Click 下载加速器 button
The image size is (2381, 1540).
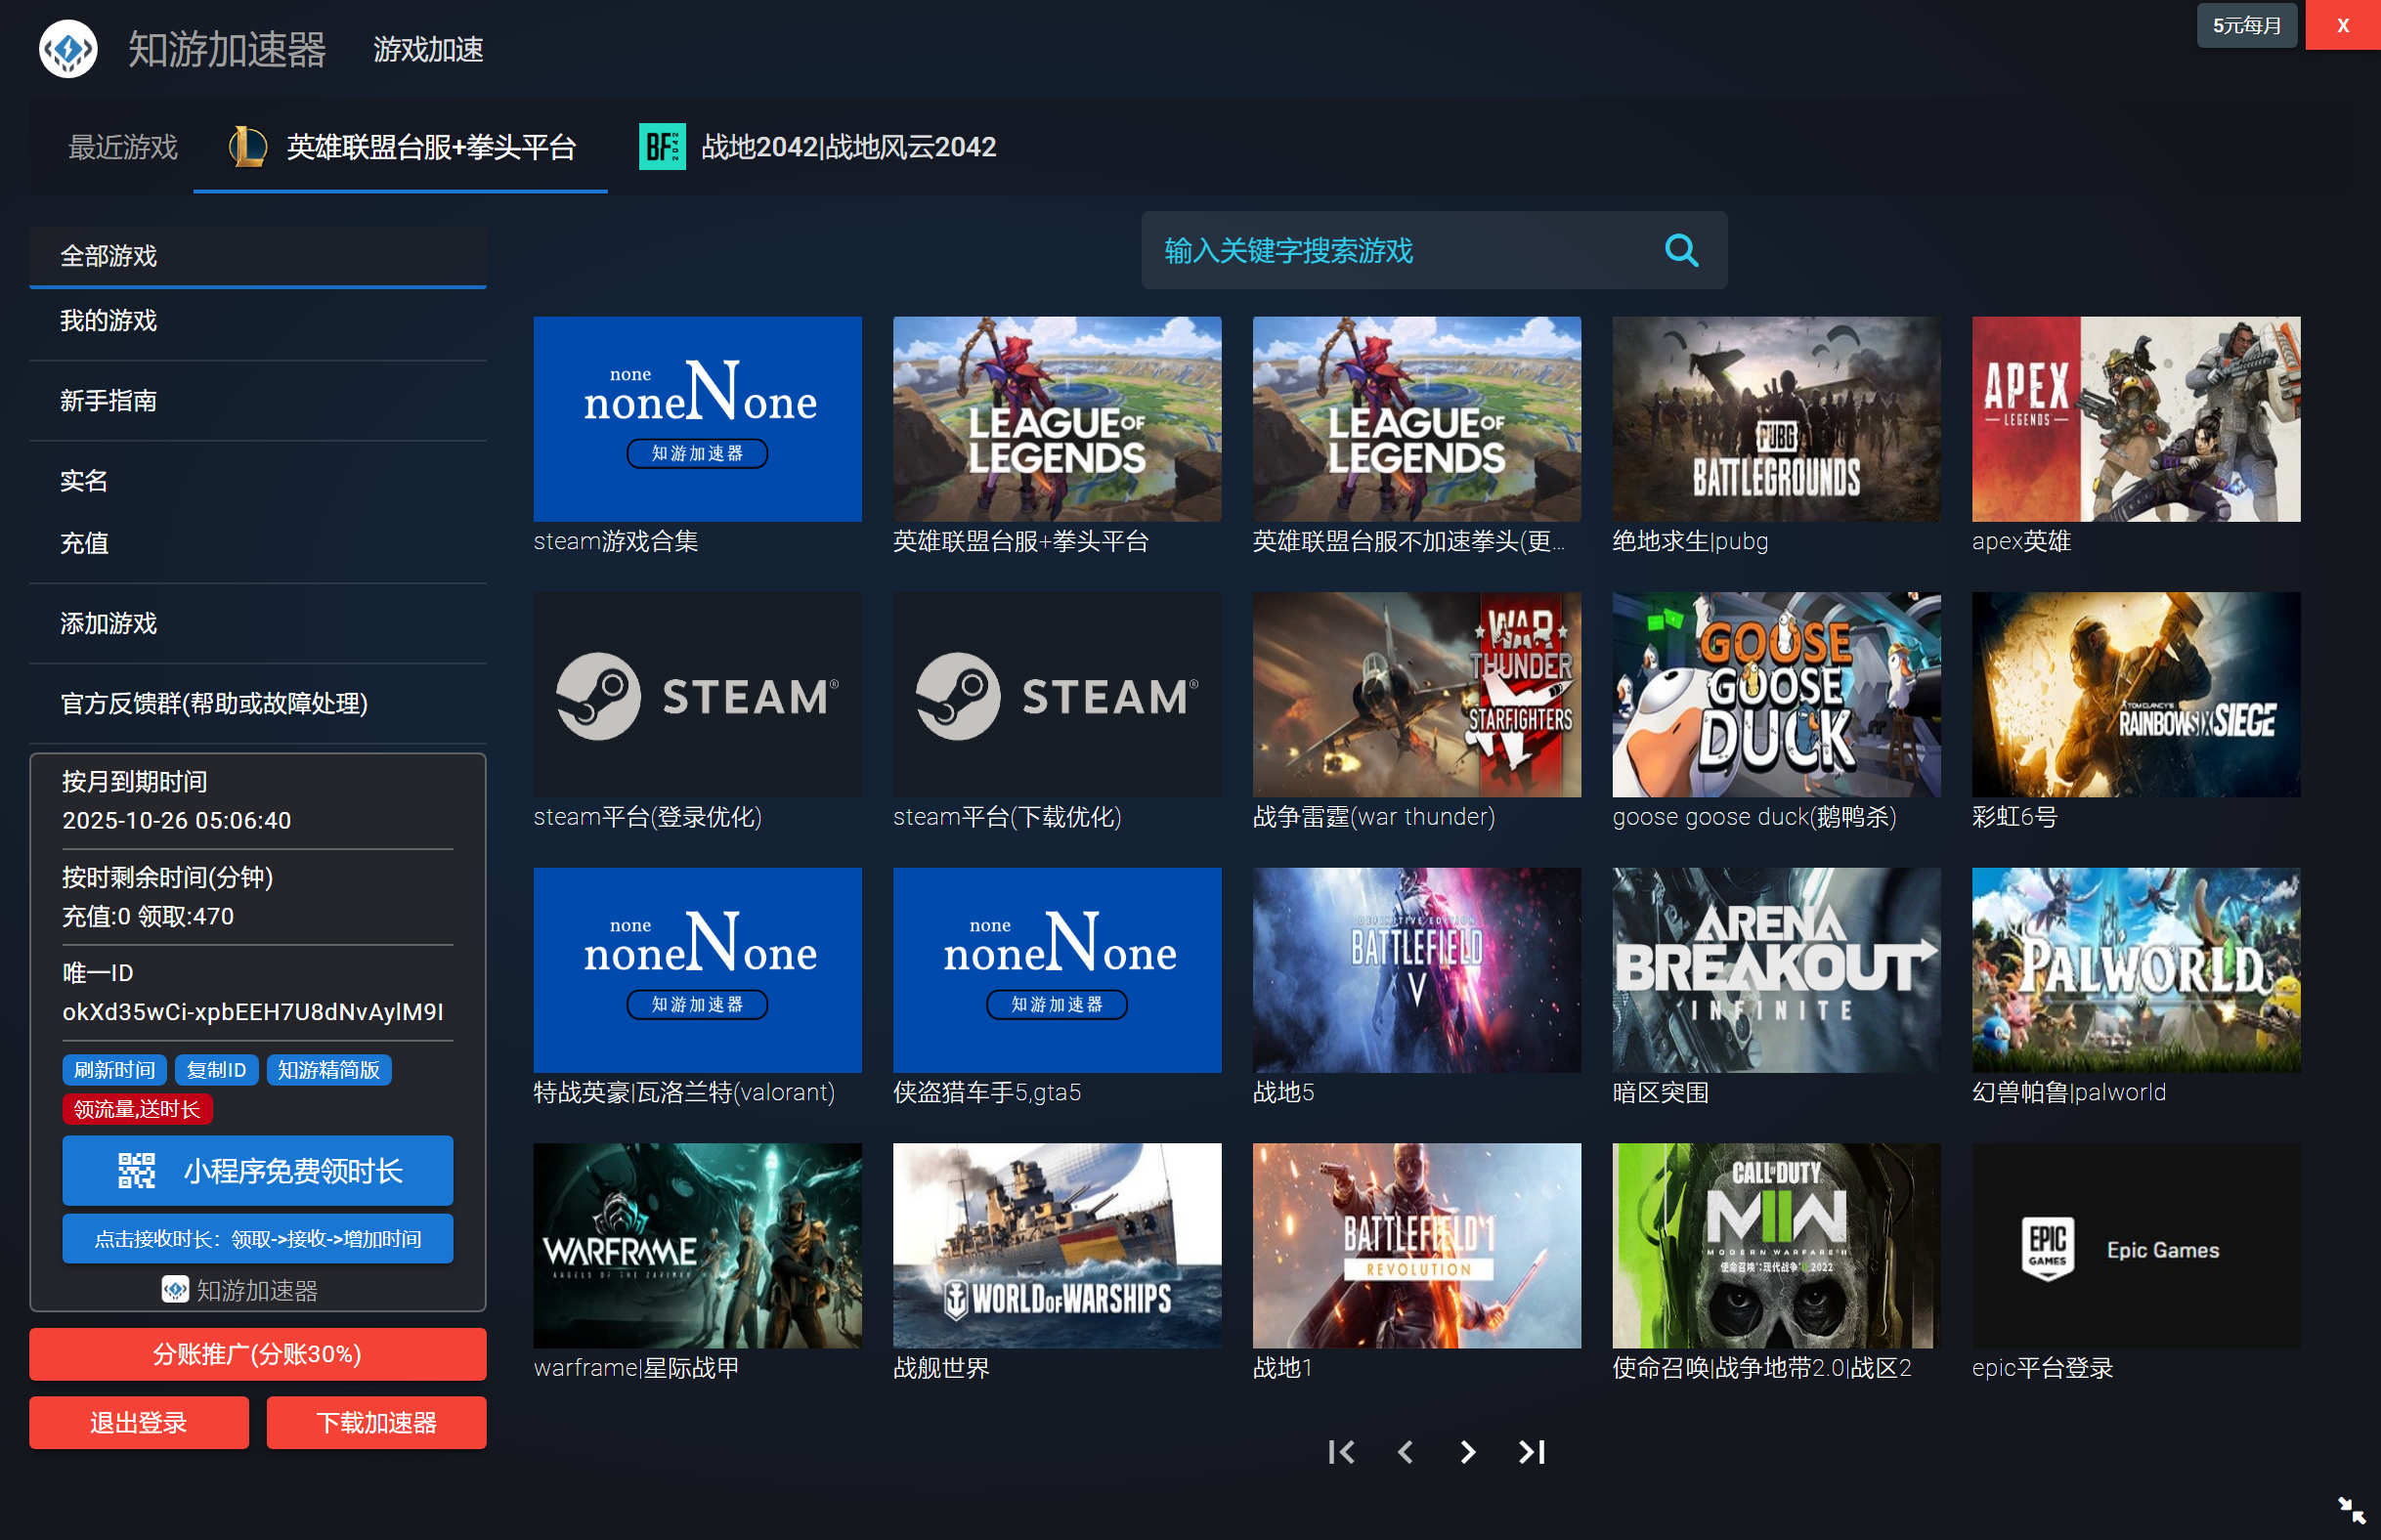[376, 1422]
